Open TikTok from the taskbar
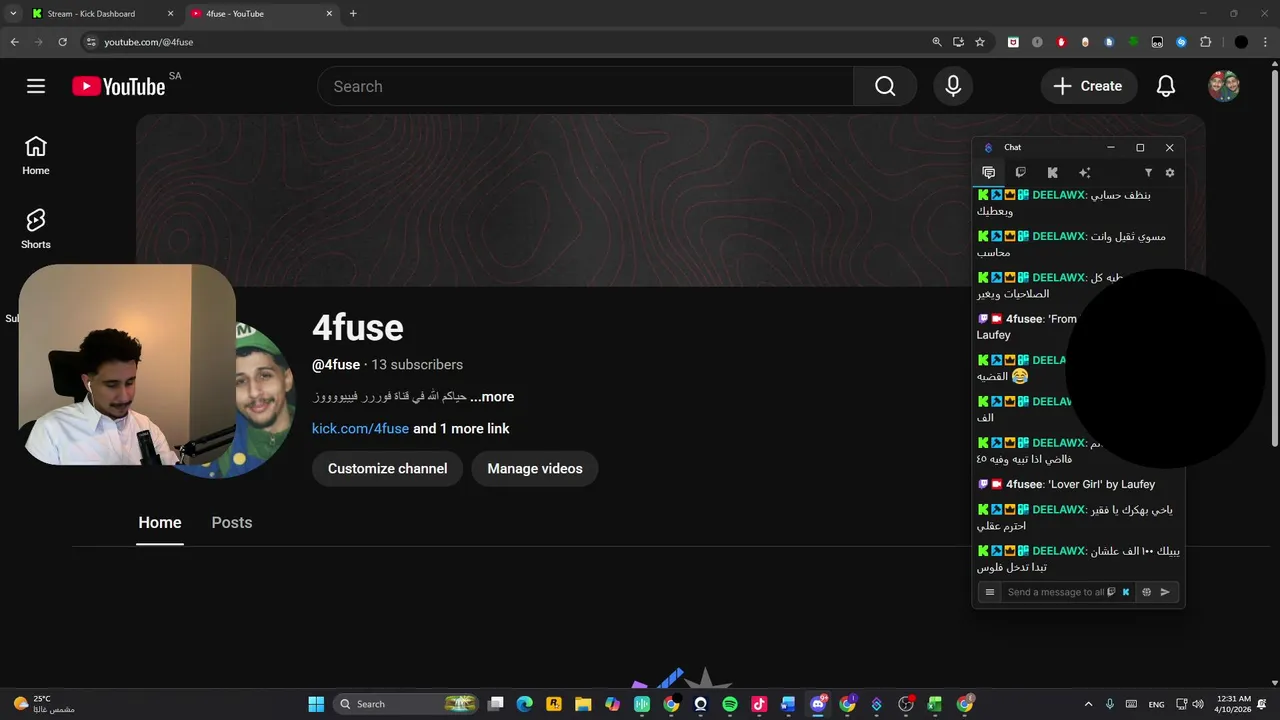 pos(759,704)
